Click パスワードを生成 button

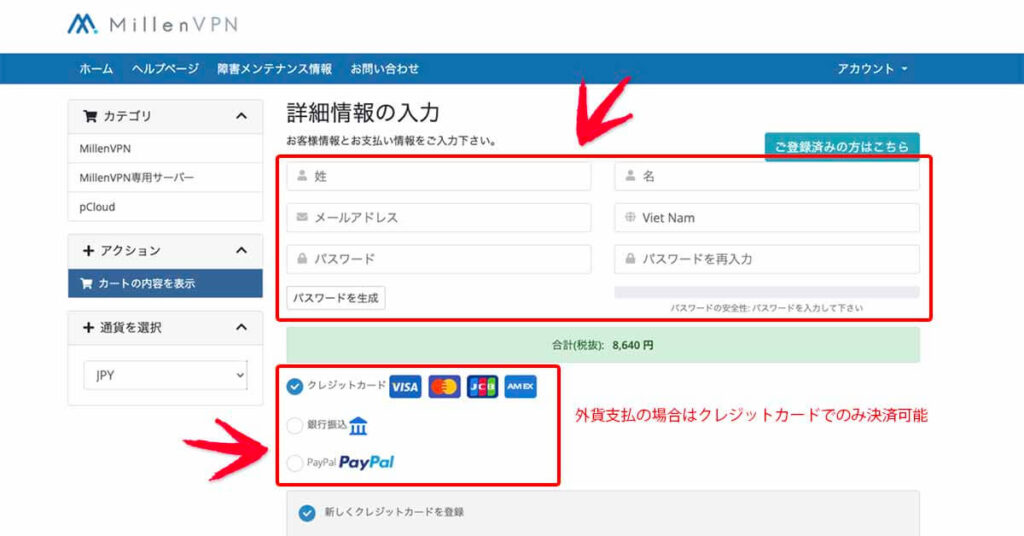pyautogui.click(x=336, y=298)
